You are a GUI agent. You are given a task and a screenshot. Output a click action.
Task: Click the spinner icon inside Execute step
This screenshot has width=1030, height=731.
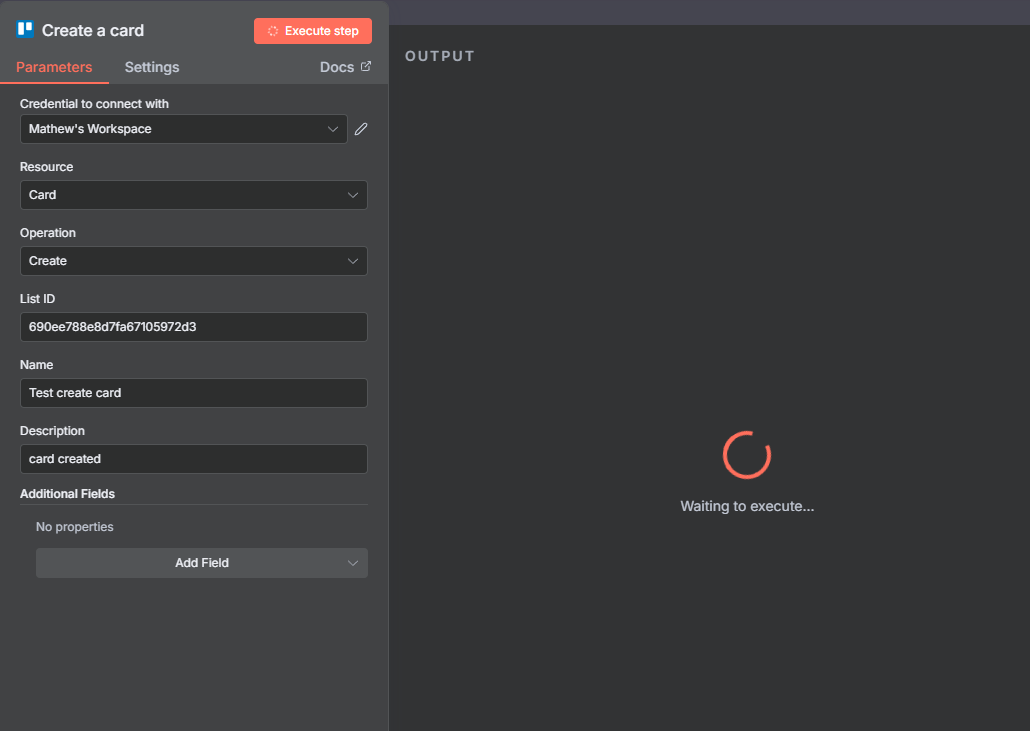273,31
